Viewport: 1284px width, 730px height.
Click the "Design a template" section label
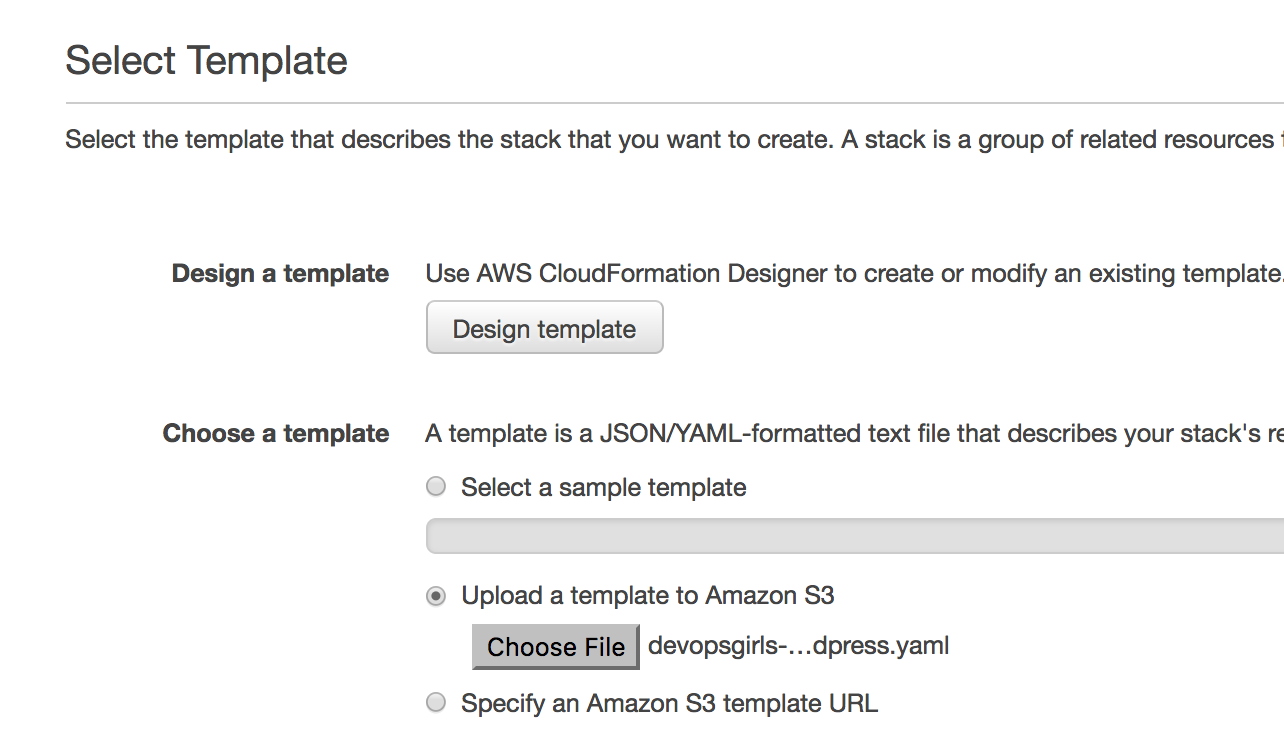coord(280,274)
